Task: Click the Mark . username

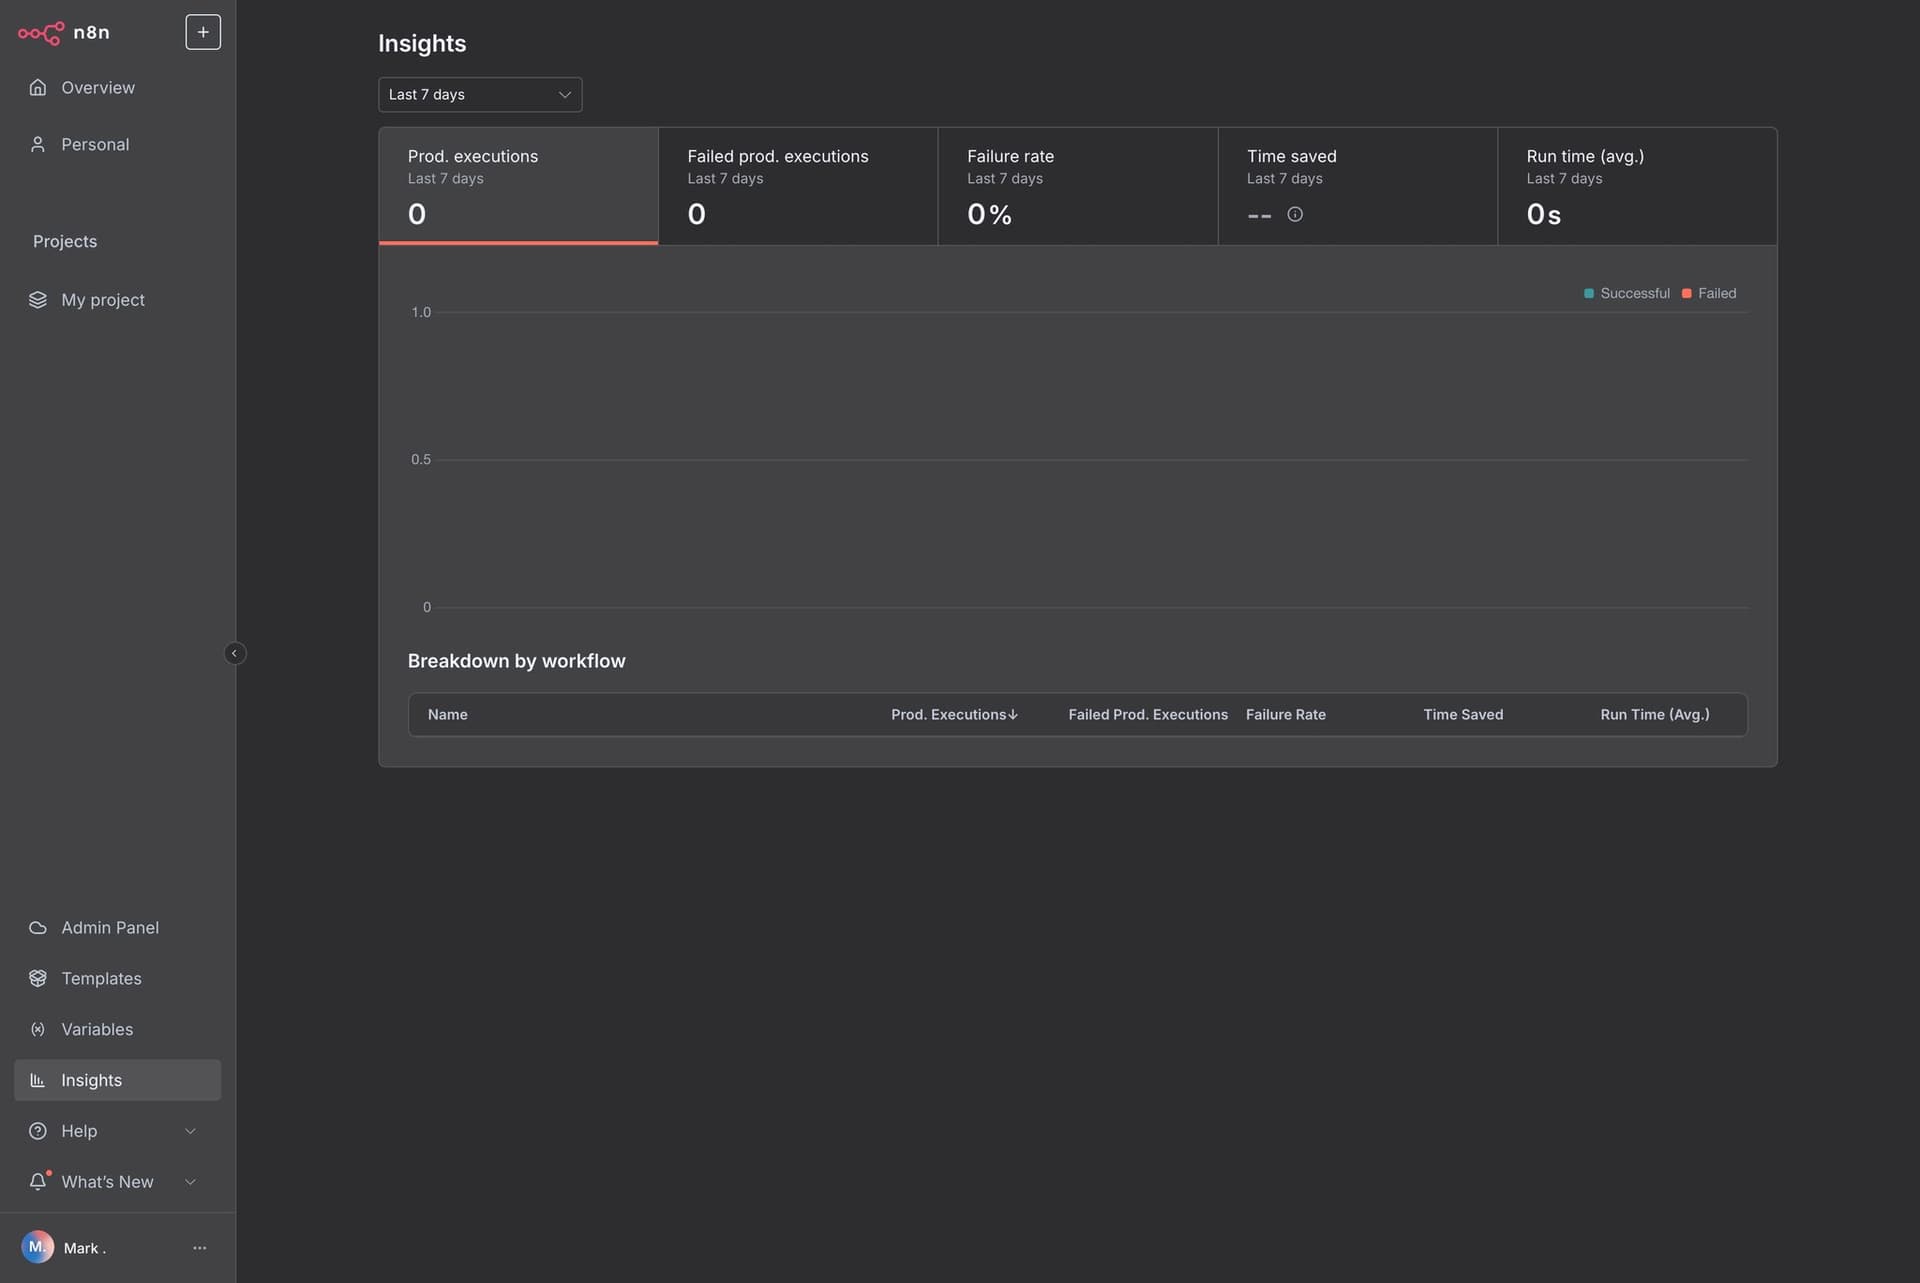Action: pyautogui.click(x=85, y=1248)
